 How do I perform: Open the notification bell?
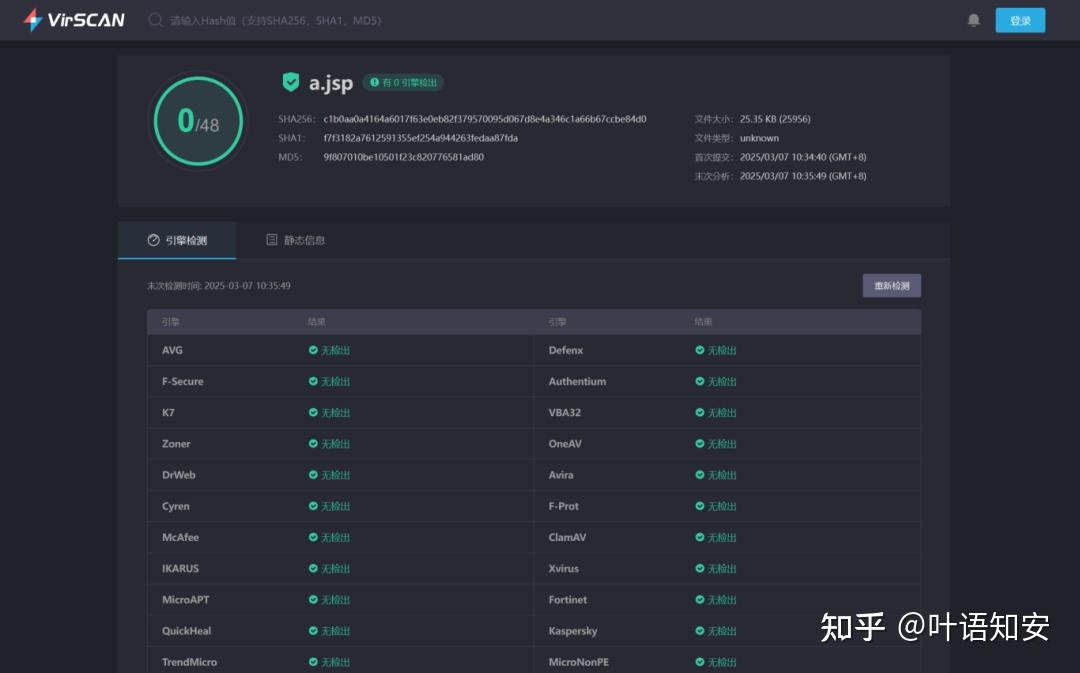click(973, 20)
